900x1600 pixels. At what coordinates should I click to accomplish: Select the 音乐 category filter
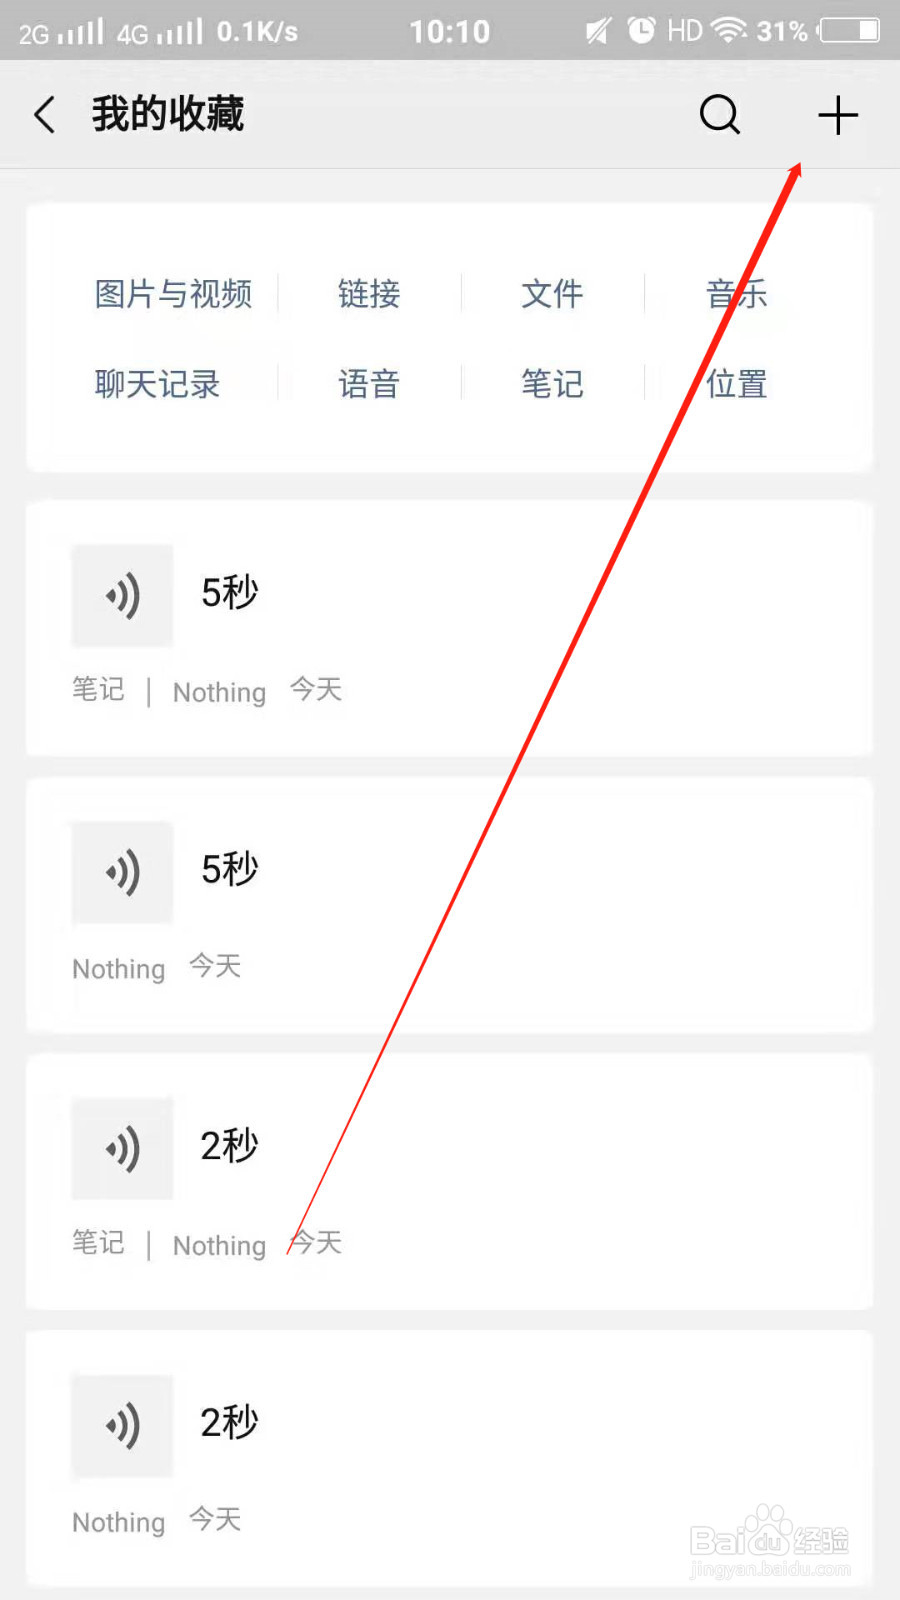736,294
